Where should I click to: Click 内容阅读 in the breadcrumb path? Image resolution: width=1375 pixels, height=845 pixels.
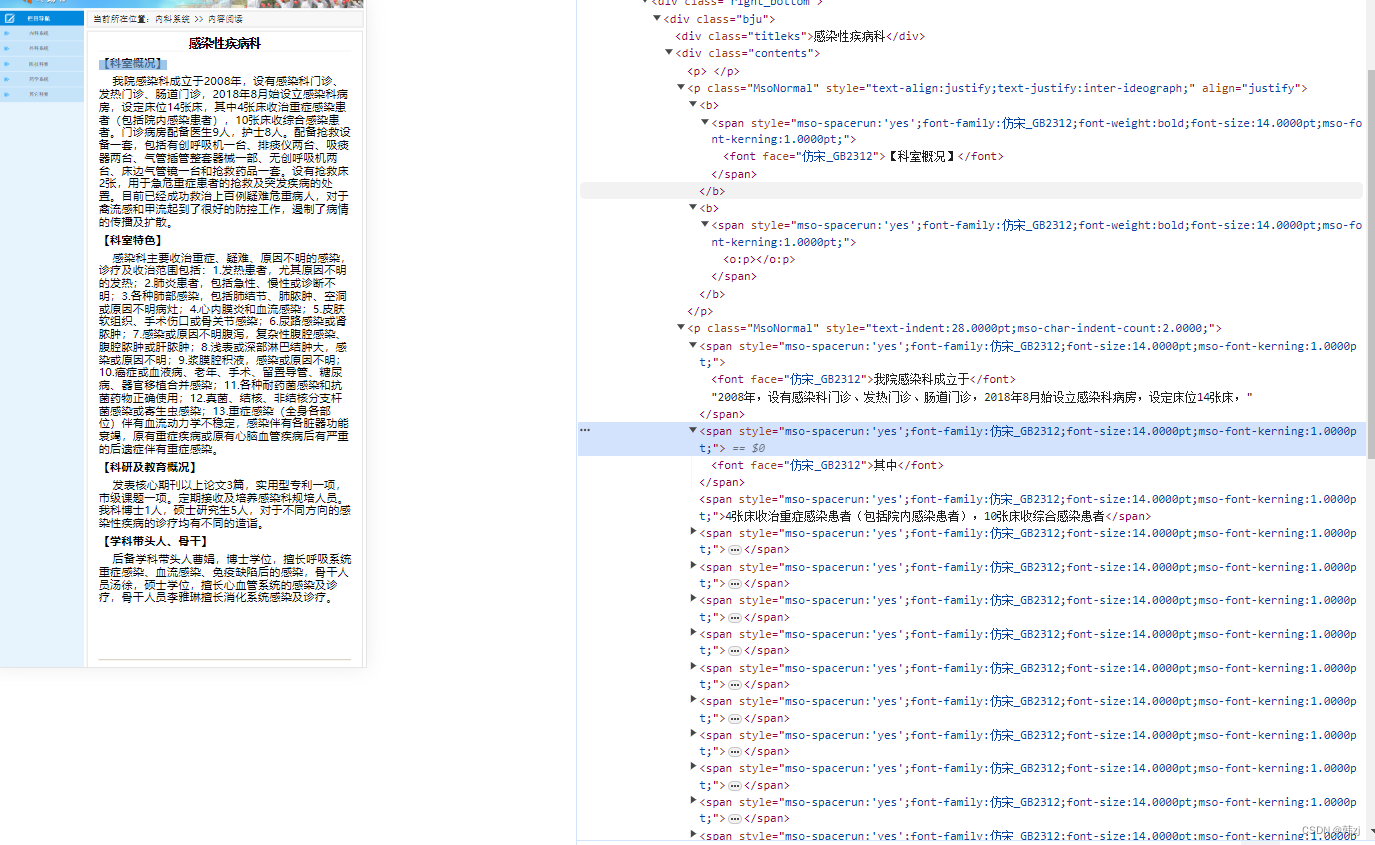(225, 19)
